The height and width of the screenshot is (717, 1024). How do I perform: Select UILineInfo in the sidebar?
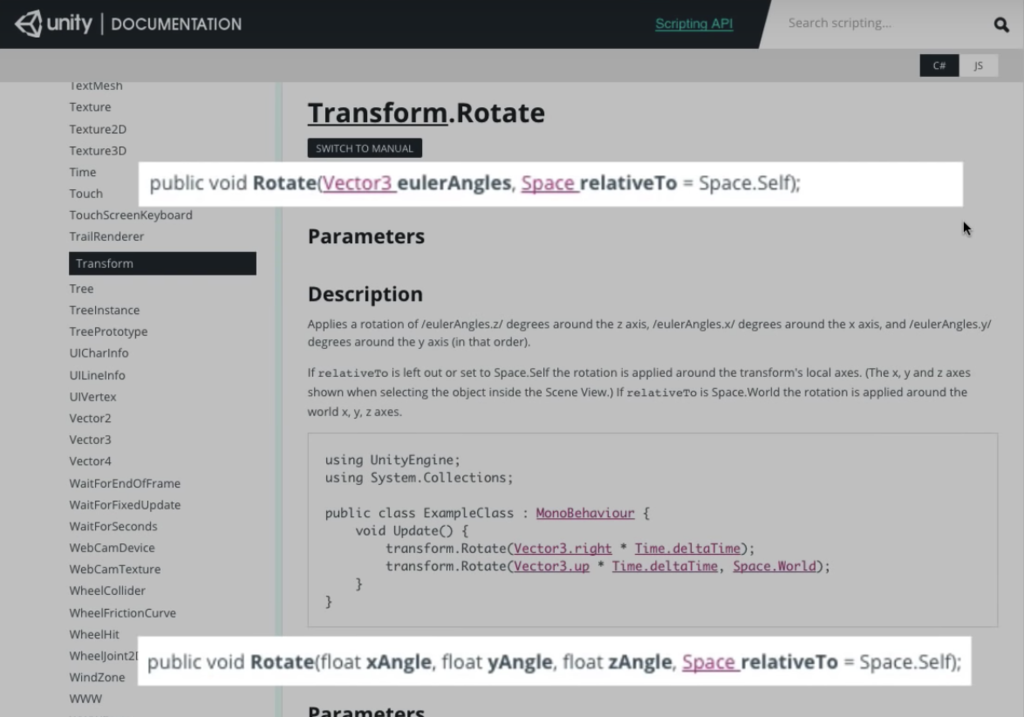97,375
